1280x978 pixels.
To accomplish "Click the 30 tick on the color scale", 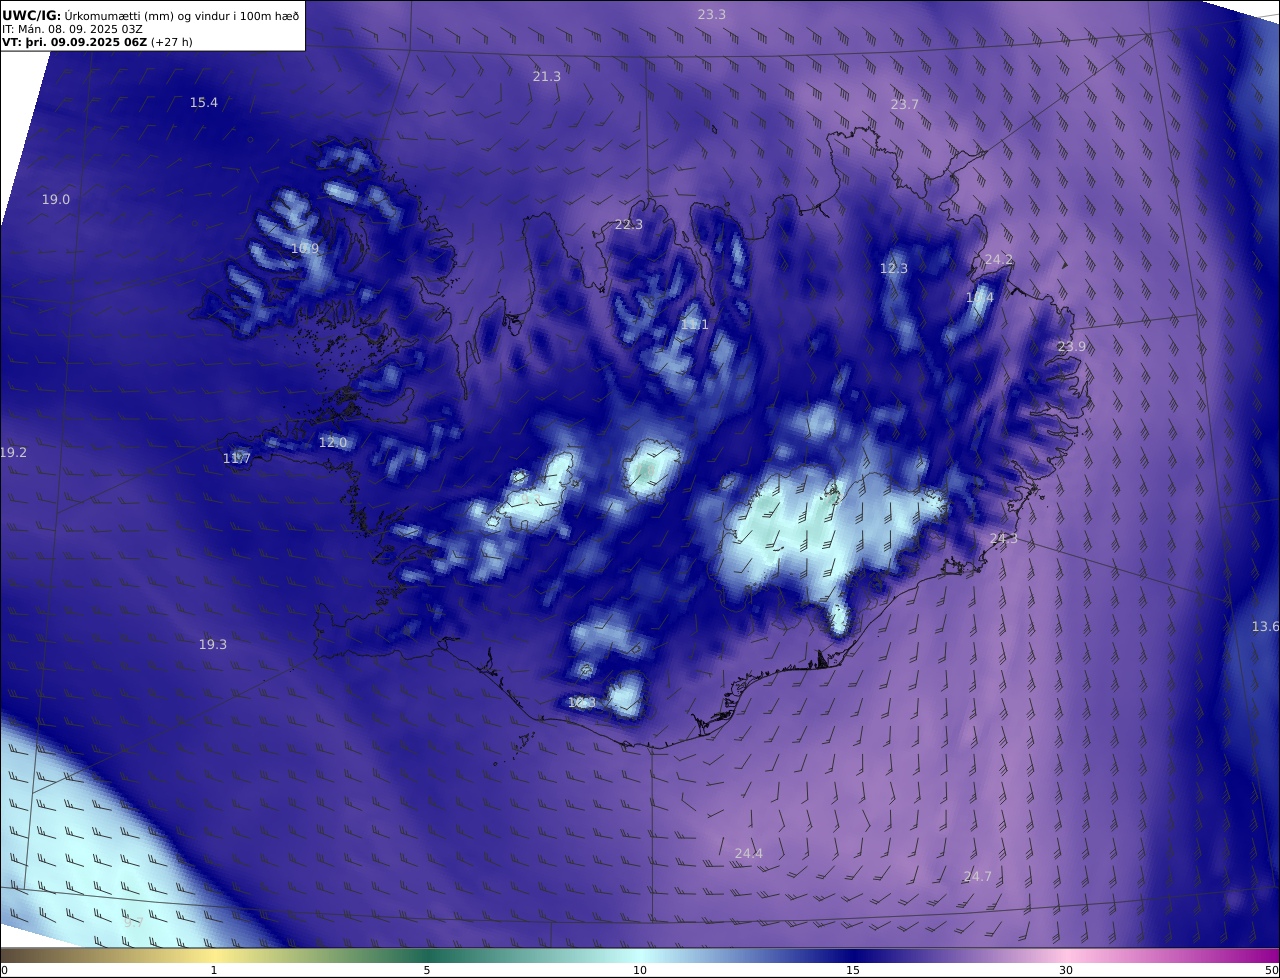I will click(1066, 970).
